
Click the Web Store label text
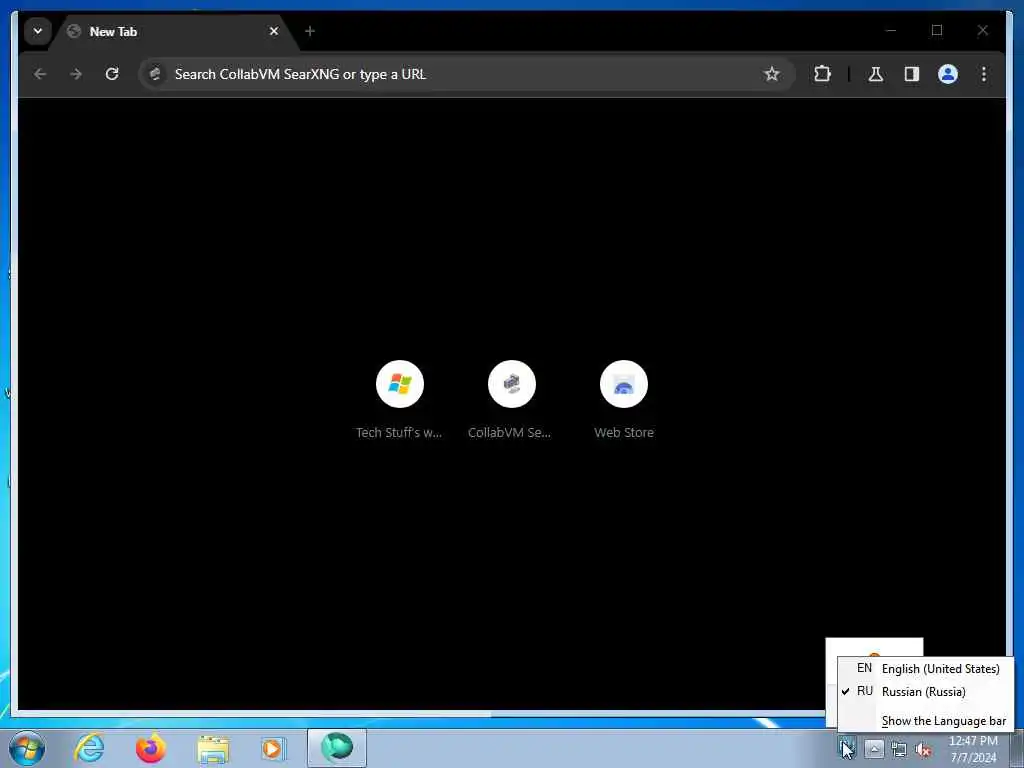pos(624,432)
